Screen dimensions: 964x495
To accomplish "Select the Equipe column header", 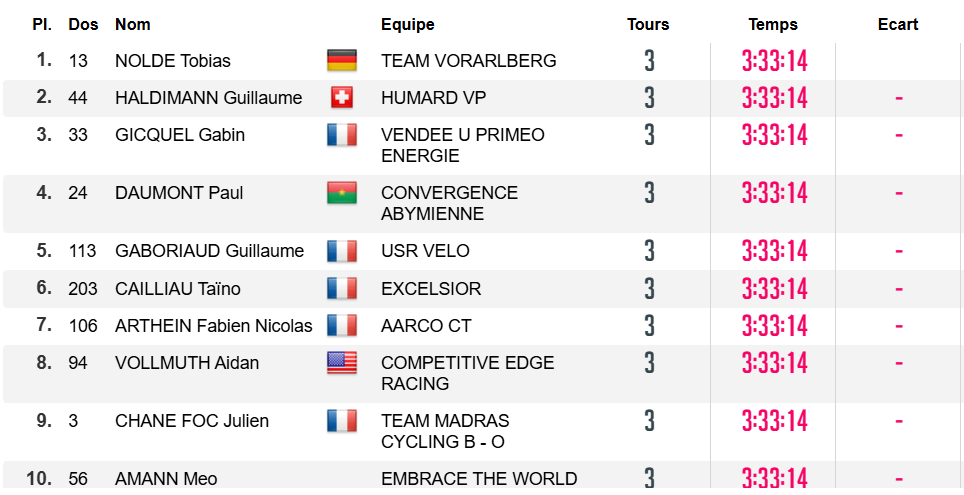I will 408,25.
